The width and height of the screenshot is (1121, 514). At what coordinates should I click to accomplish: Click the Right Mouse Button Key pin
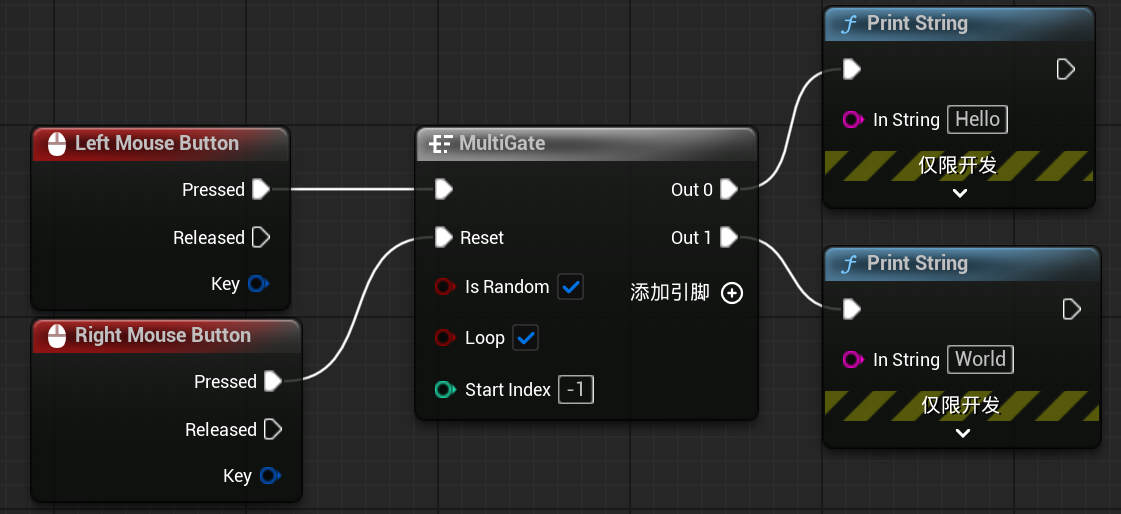click(269, 476)
